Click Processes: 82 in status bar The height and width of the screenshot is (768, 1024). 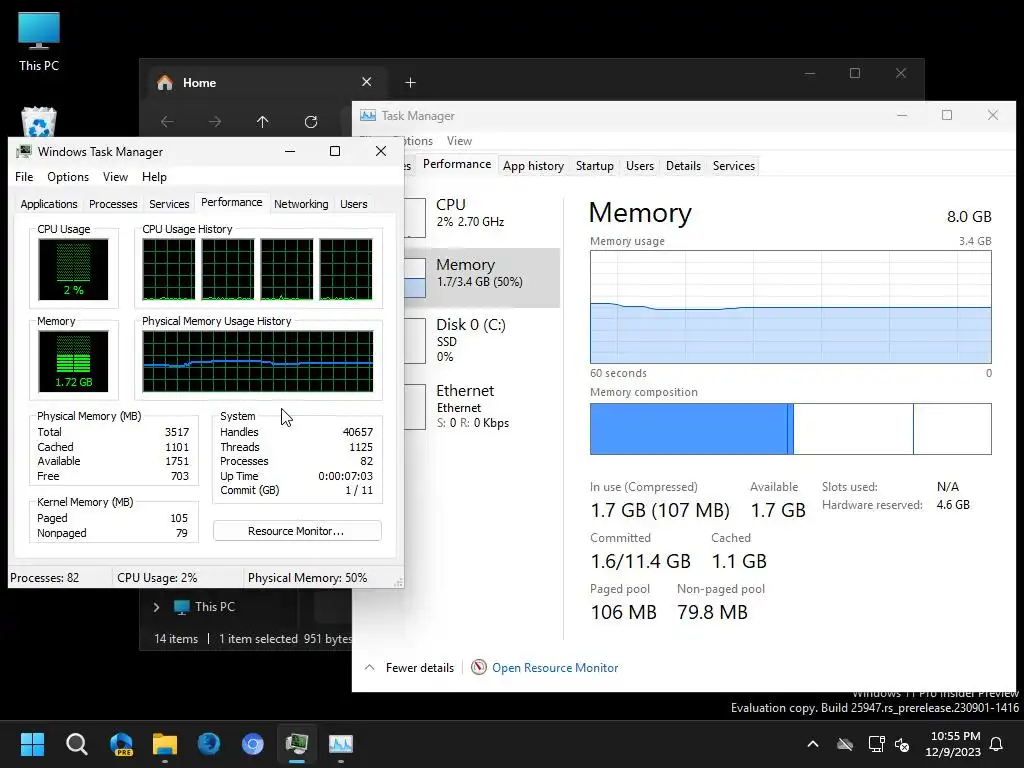coord(44,578)
